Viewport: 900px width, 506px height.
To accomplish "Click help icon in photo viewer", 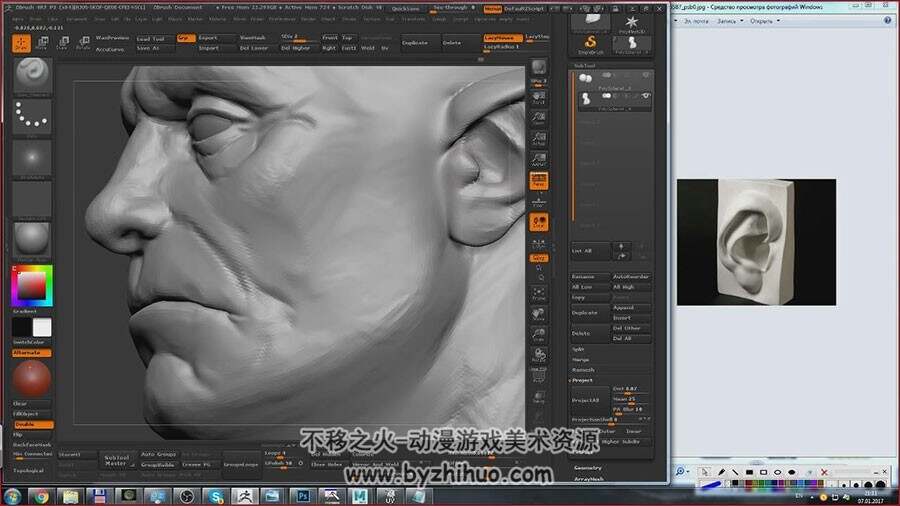I will tap(887, 20).
